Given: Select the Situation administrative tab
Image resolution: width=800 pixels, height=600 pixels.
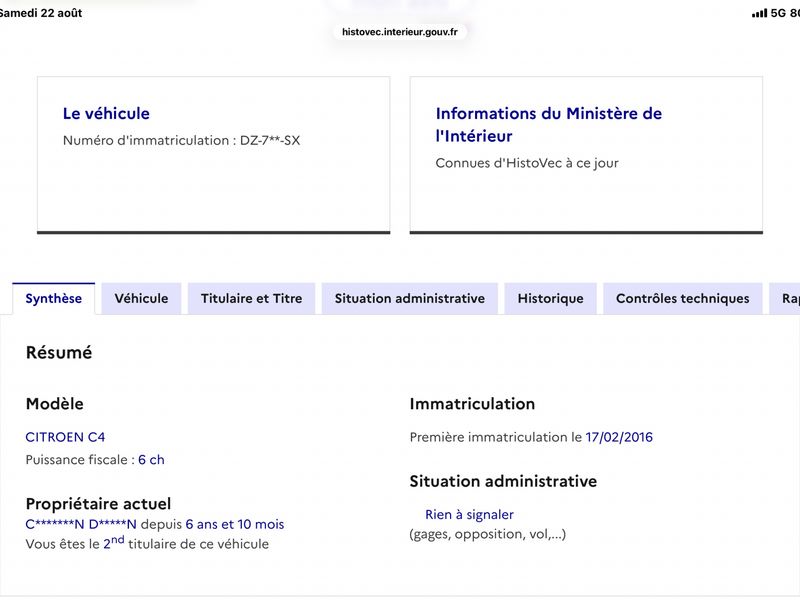Looking at the screenshot, I should pos(410,298).
